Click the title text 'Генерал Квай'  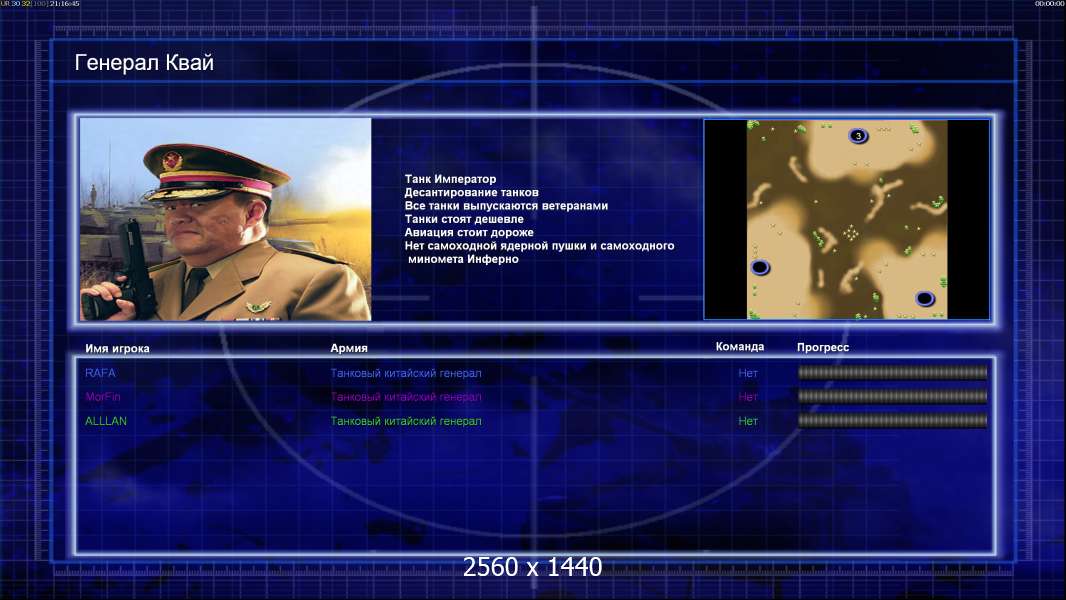click(x=144, y=63)
